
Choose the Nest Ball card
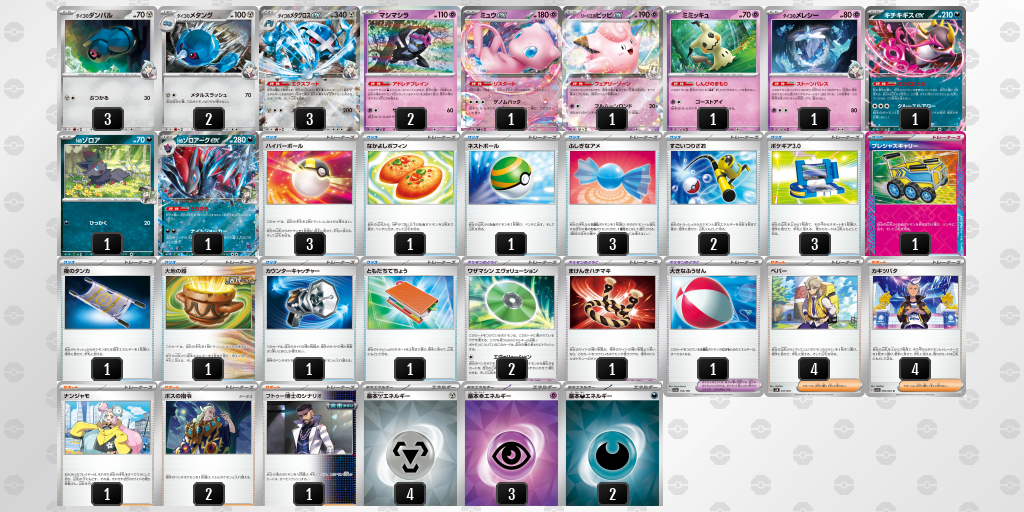click(x=511, y=193)
